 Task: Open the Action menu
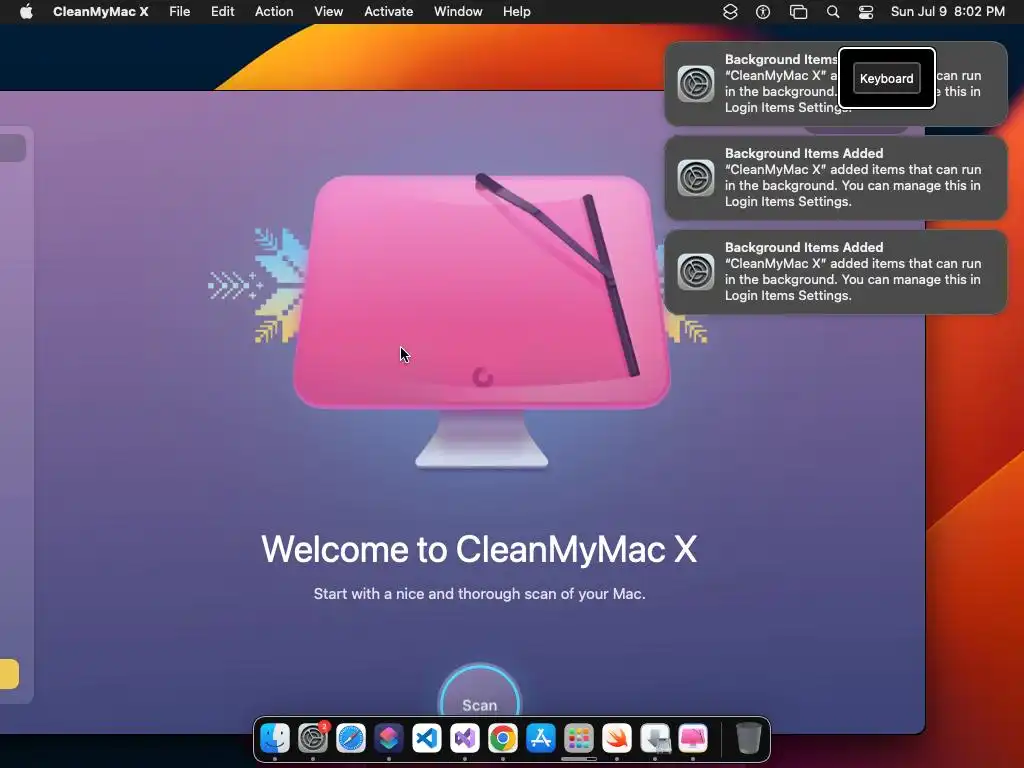click(x=274, y=12)
